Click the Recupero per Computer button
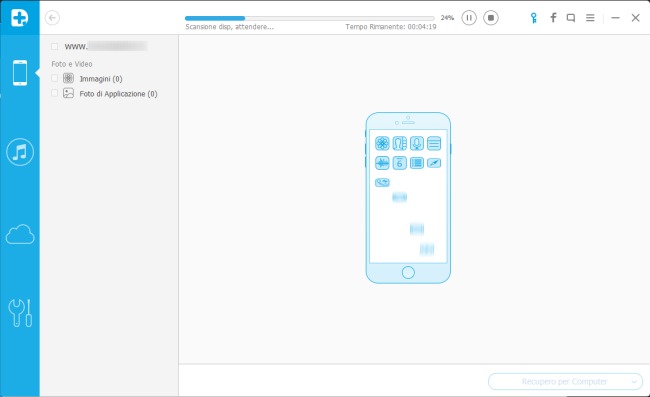The width and height of the screenshot is (650, 397). (565, 382)
